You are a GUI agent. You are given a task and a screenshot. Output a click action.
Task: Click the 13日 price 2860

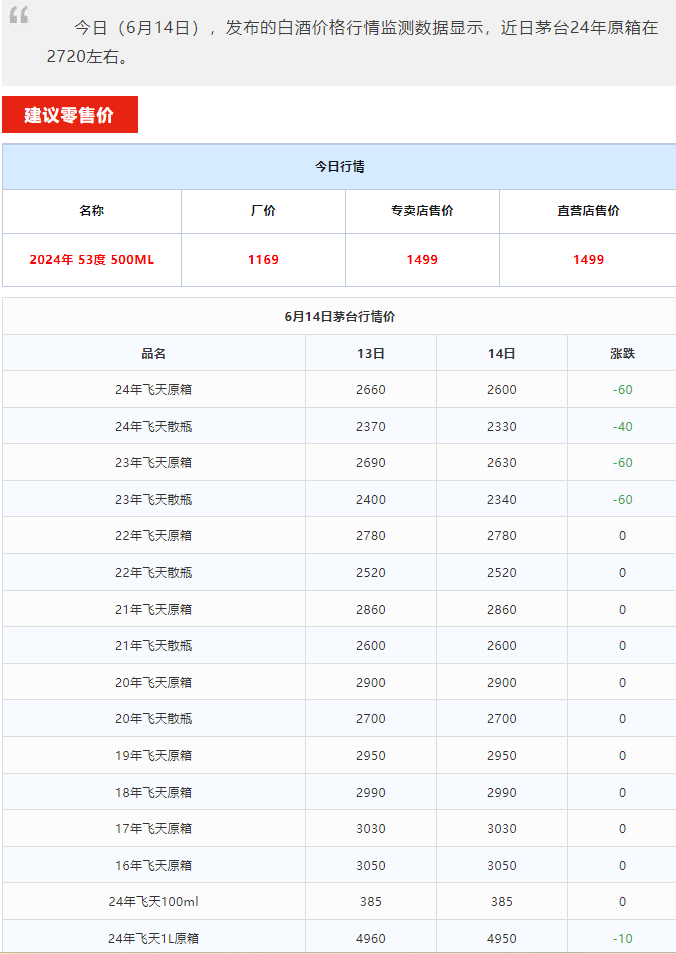point(371,609)
